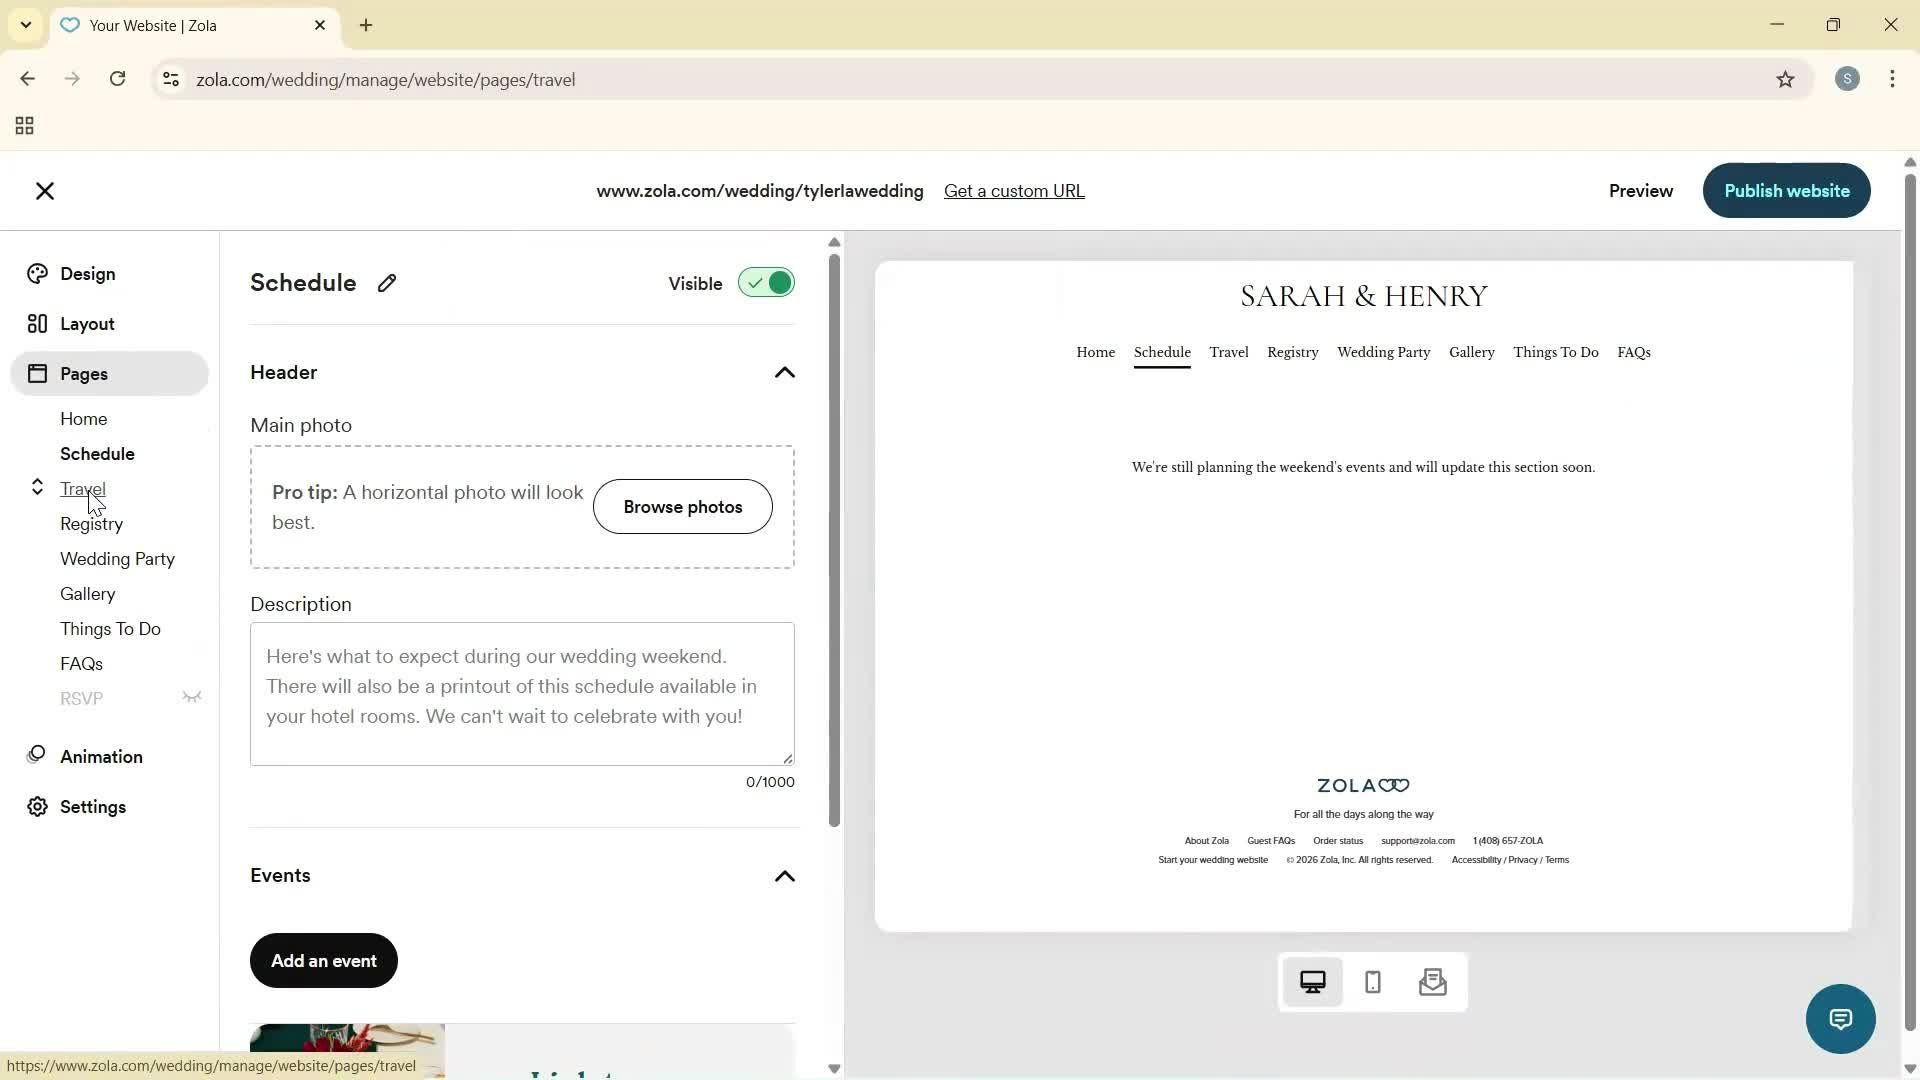The height and width of the screenshot is (1080, 1920).
Task: Toggle the Schedule page Visible switch off
Action: tap(766, 283)
